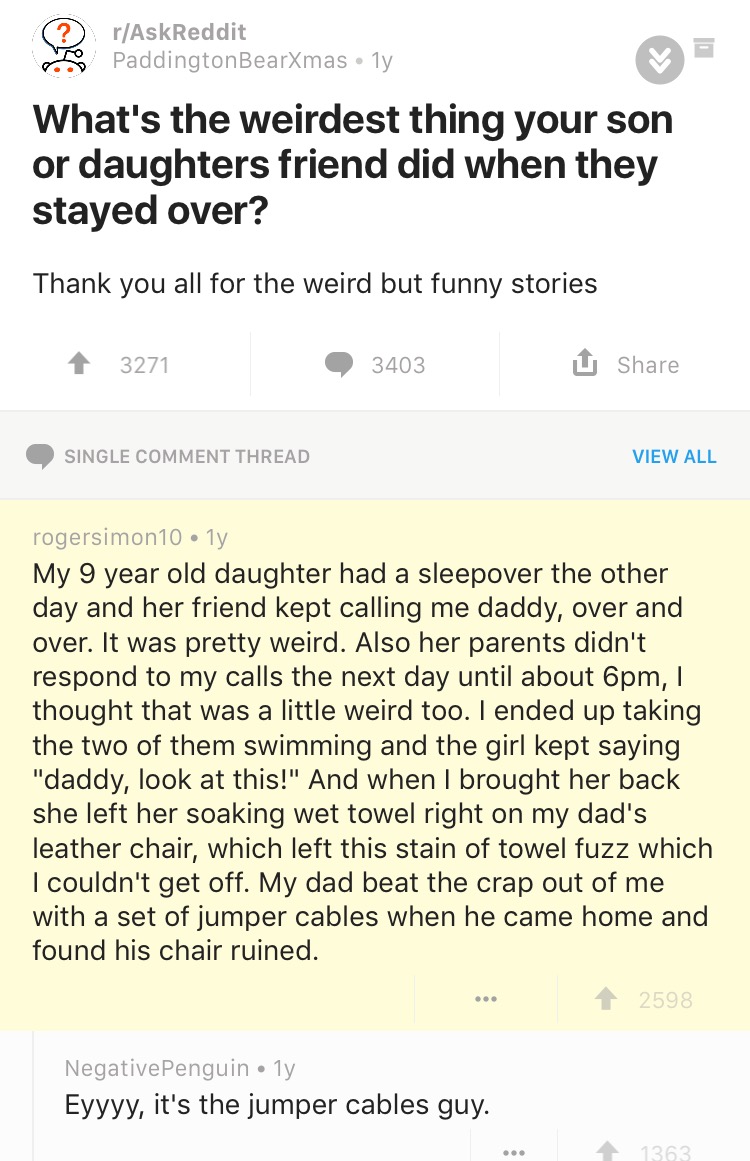750x1161 pixels.
Task: Click the post title about weirdest thing
Action: 352,165
